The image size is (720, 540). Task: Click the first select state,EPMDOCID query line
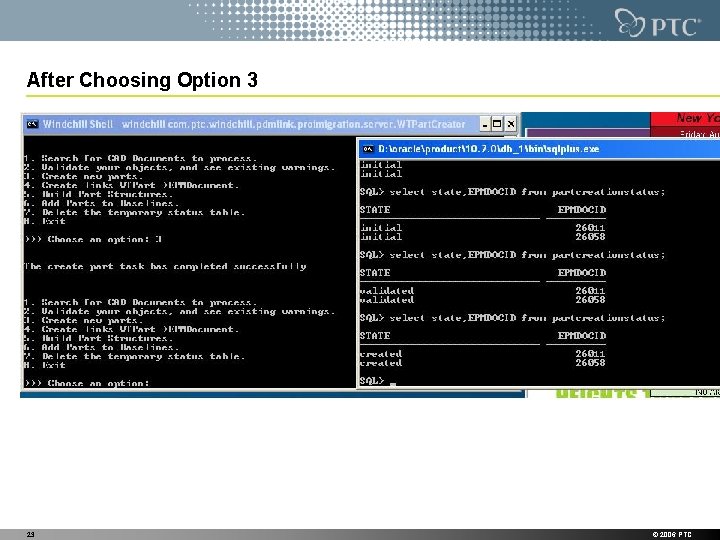[x=512, y=192]
